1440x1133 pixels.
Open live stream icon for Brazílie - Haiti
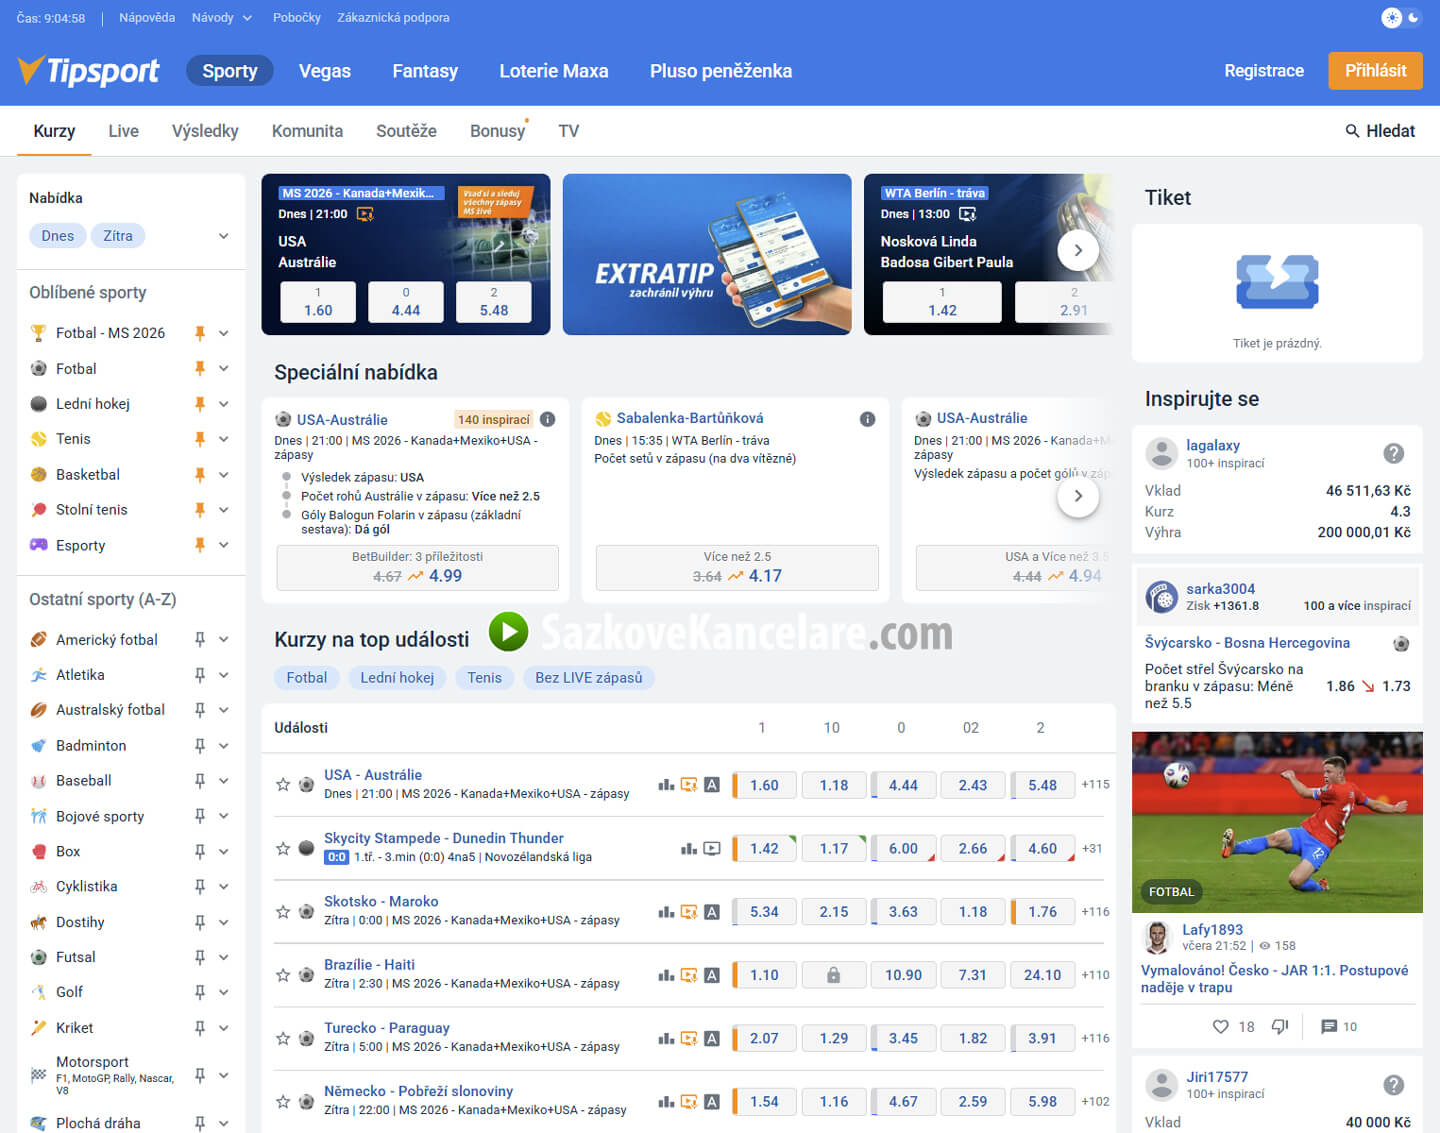coord(689,975)
